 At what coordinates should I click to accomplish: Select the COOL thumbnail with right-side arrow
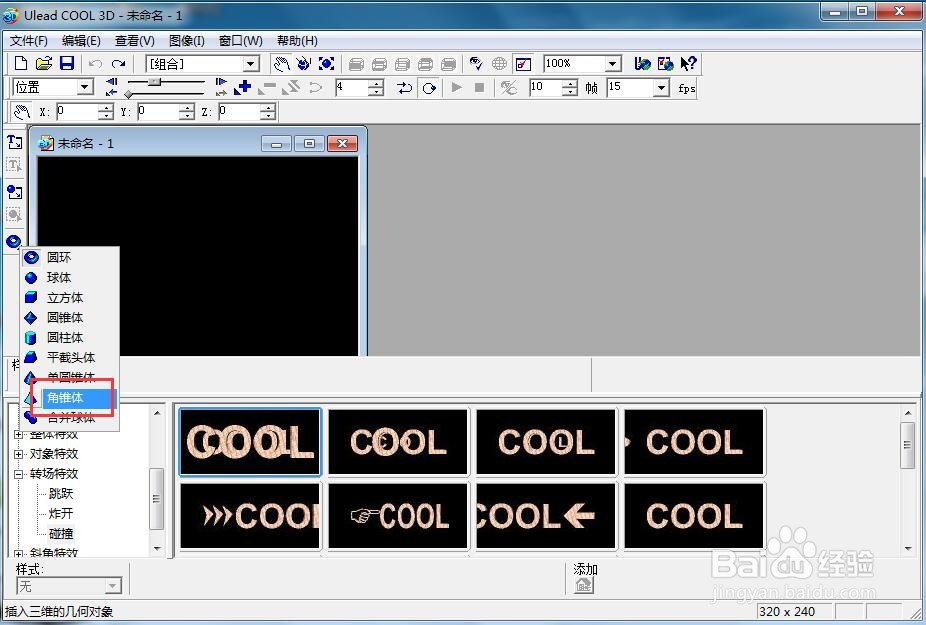(x=546, y=516)
